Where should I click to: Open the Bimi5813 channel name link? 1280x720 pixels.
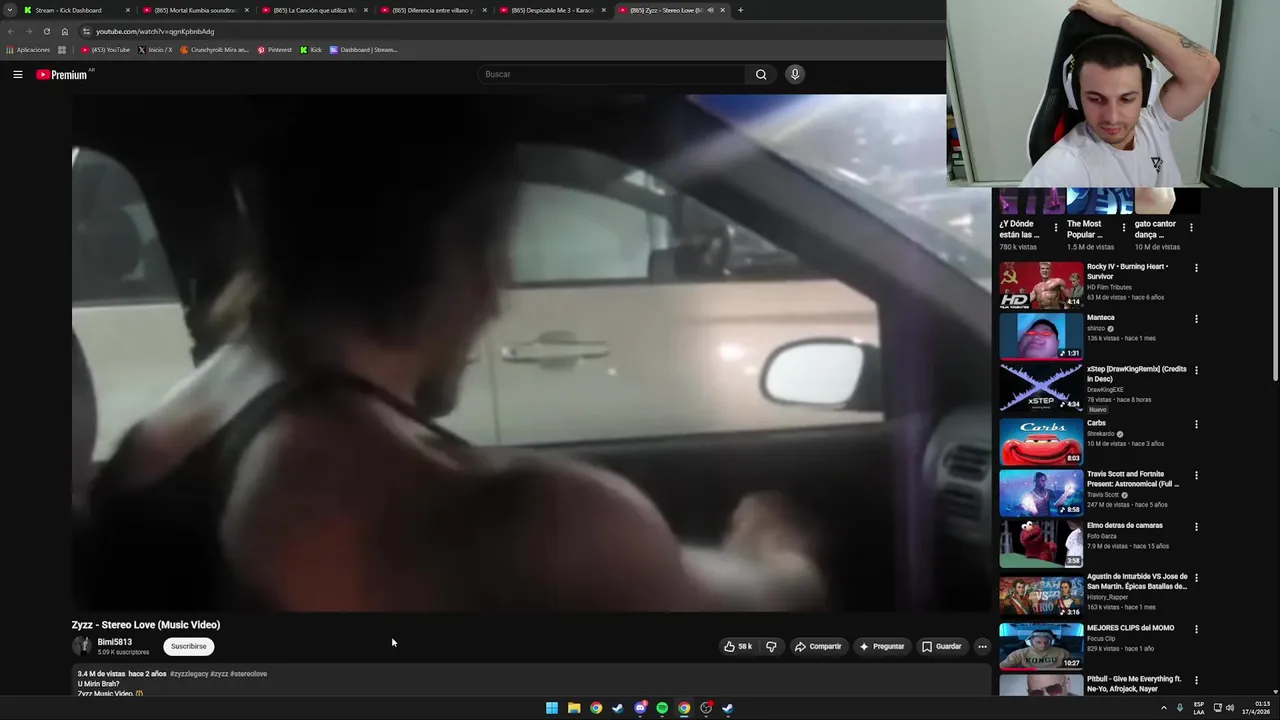pyautogui.click(x=114, y=642)
